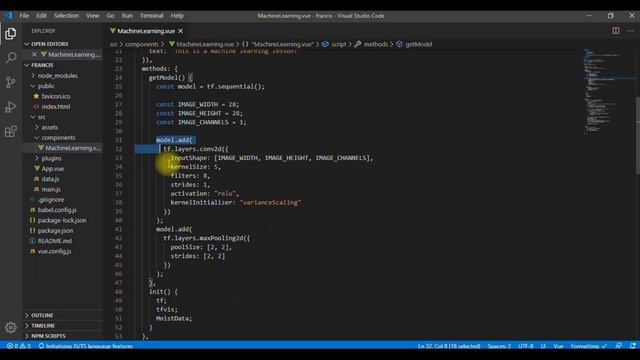Click the feedback icon in status bar

pos(619,346)
